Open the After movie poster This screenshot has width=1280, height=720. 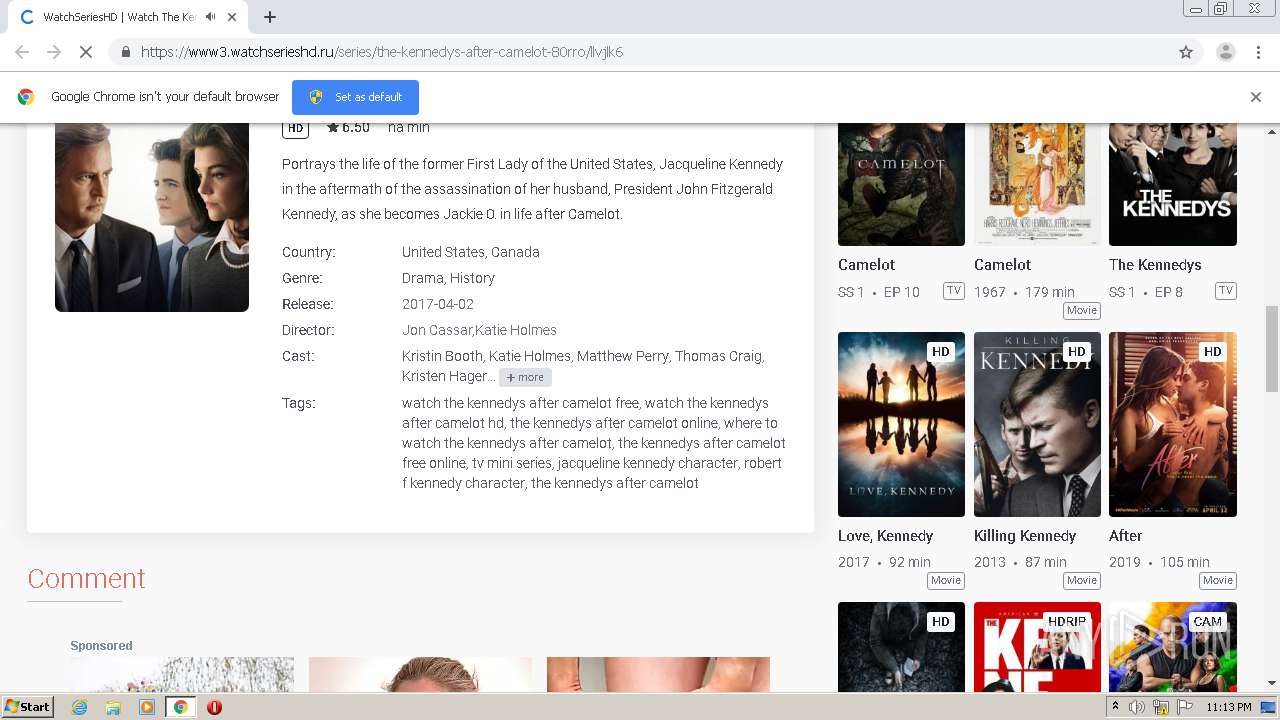[x=1173, y=424]
